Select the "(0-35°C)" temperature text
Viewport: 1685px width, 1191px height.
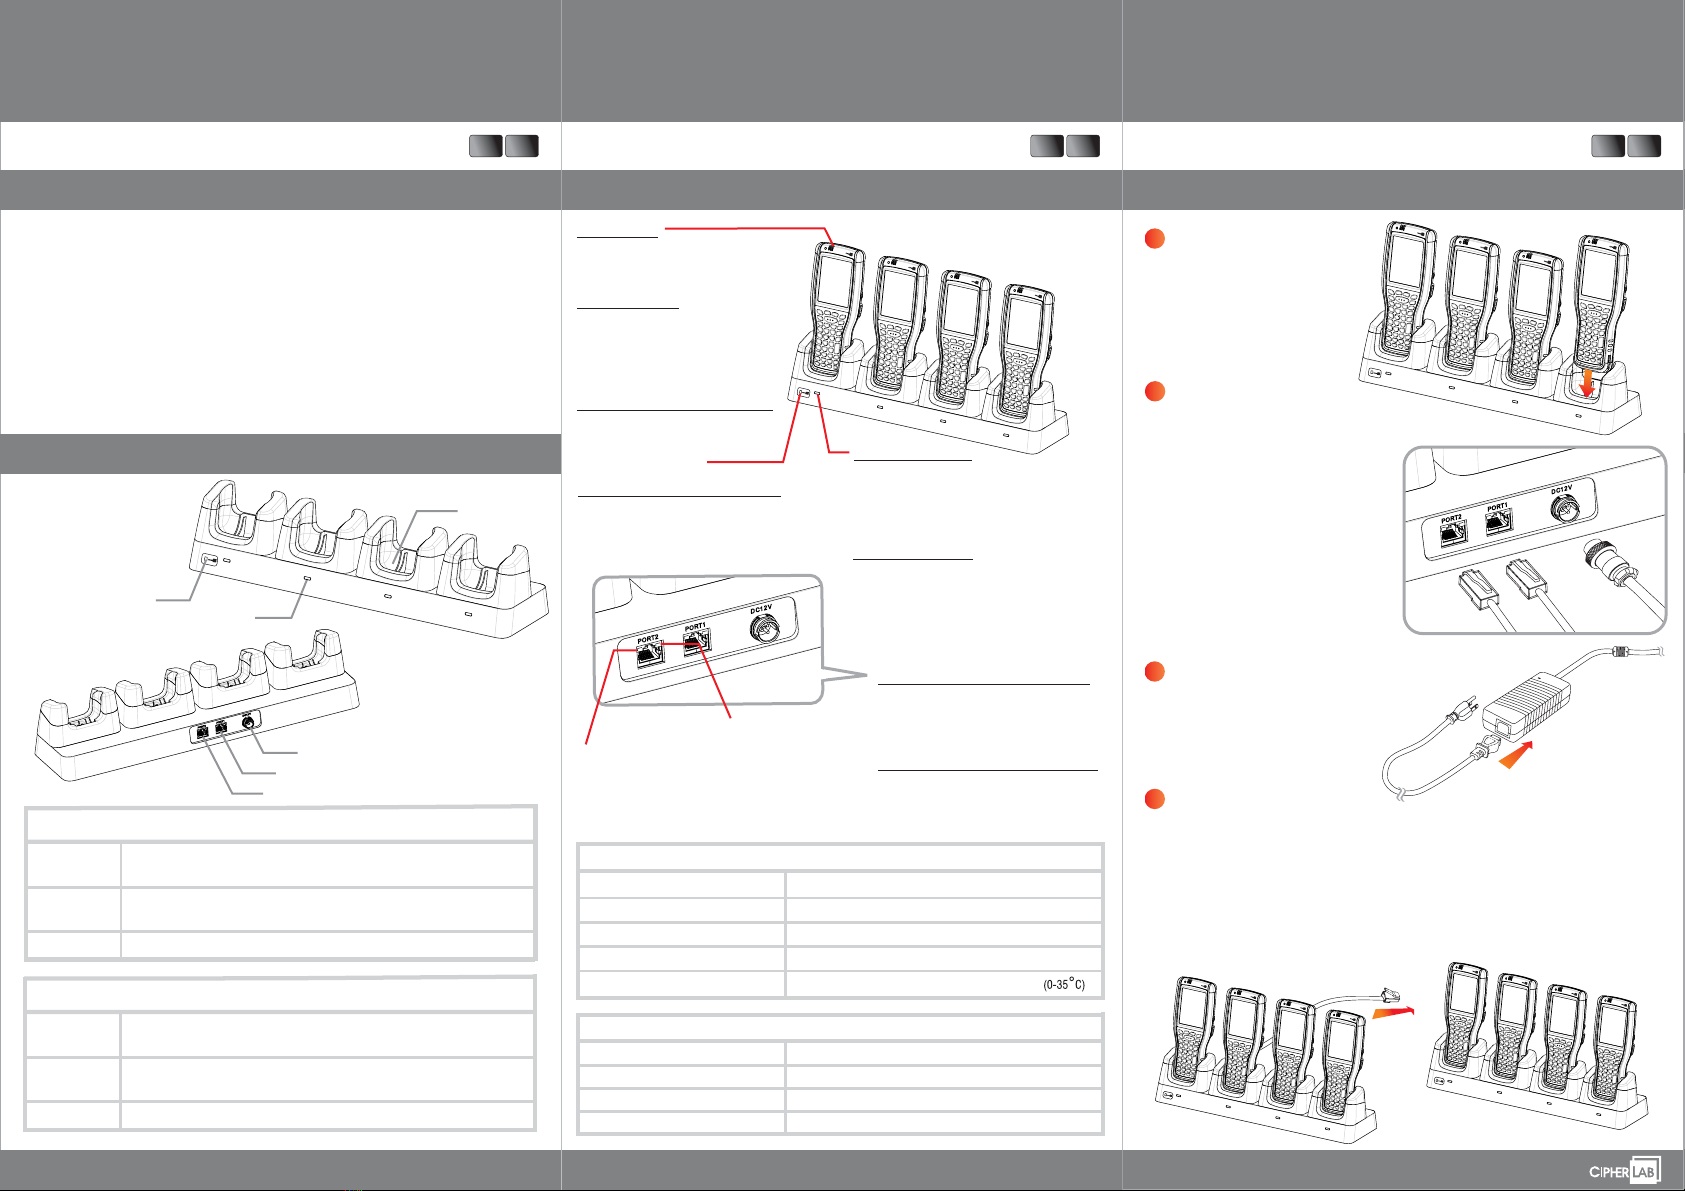pyautogui.click(x=1064, y=984)
